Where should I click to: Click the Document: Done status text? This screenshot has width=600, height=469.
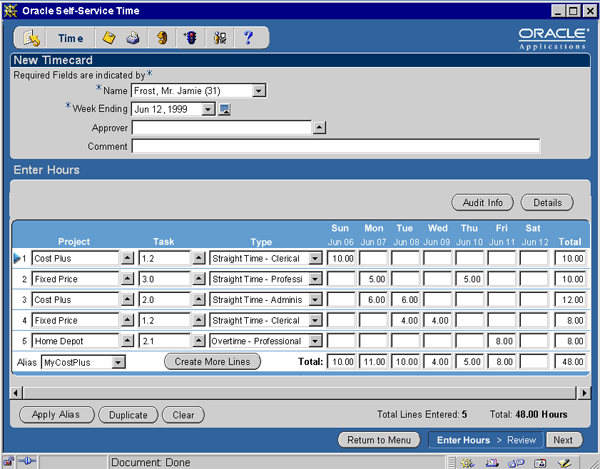[151, 462]
